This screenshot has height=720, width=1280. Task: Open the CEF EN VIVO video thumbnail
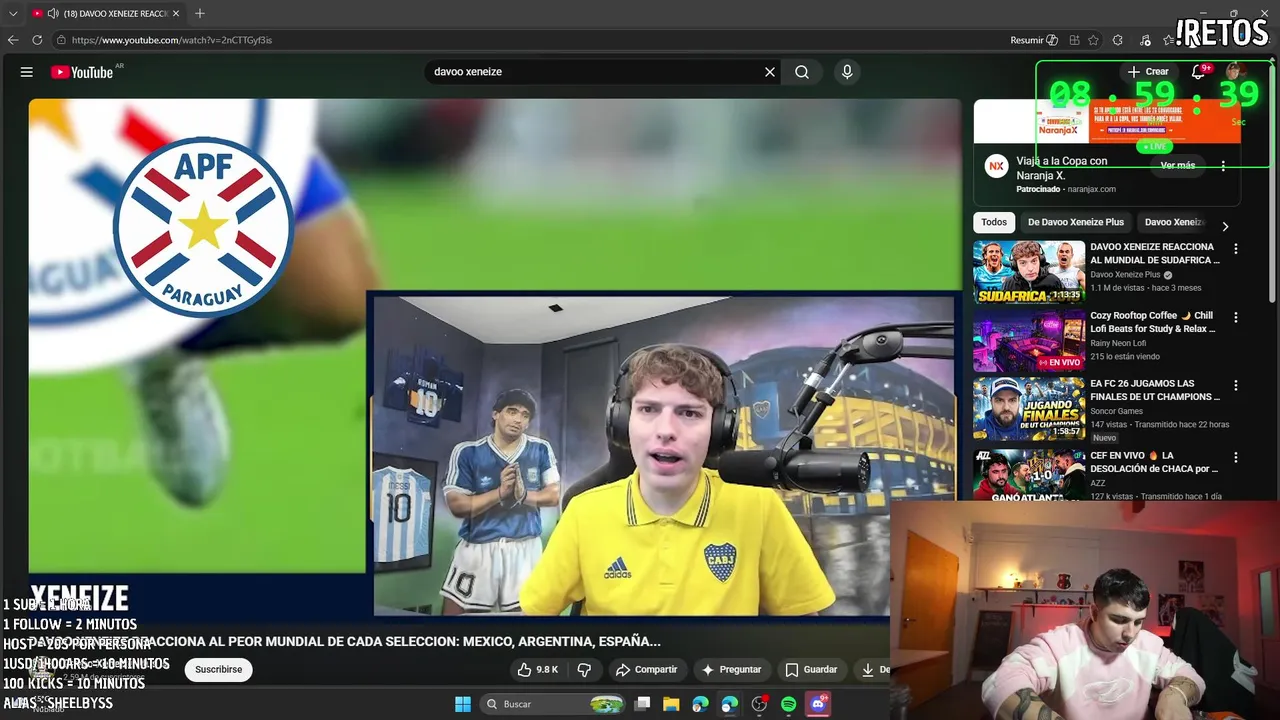[x=1029, y=474]
